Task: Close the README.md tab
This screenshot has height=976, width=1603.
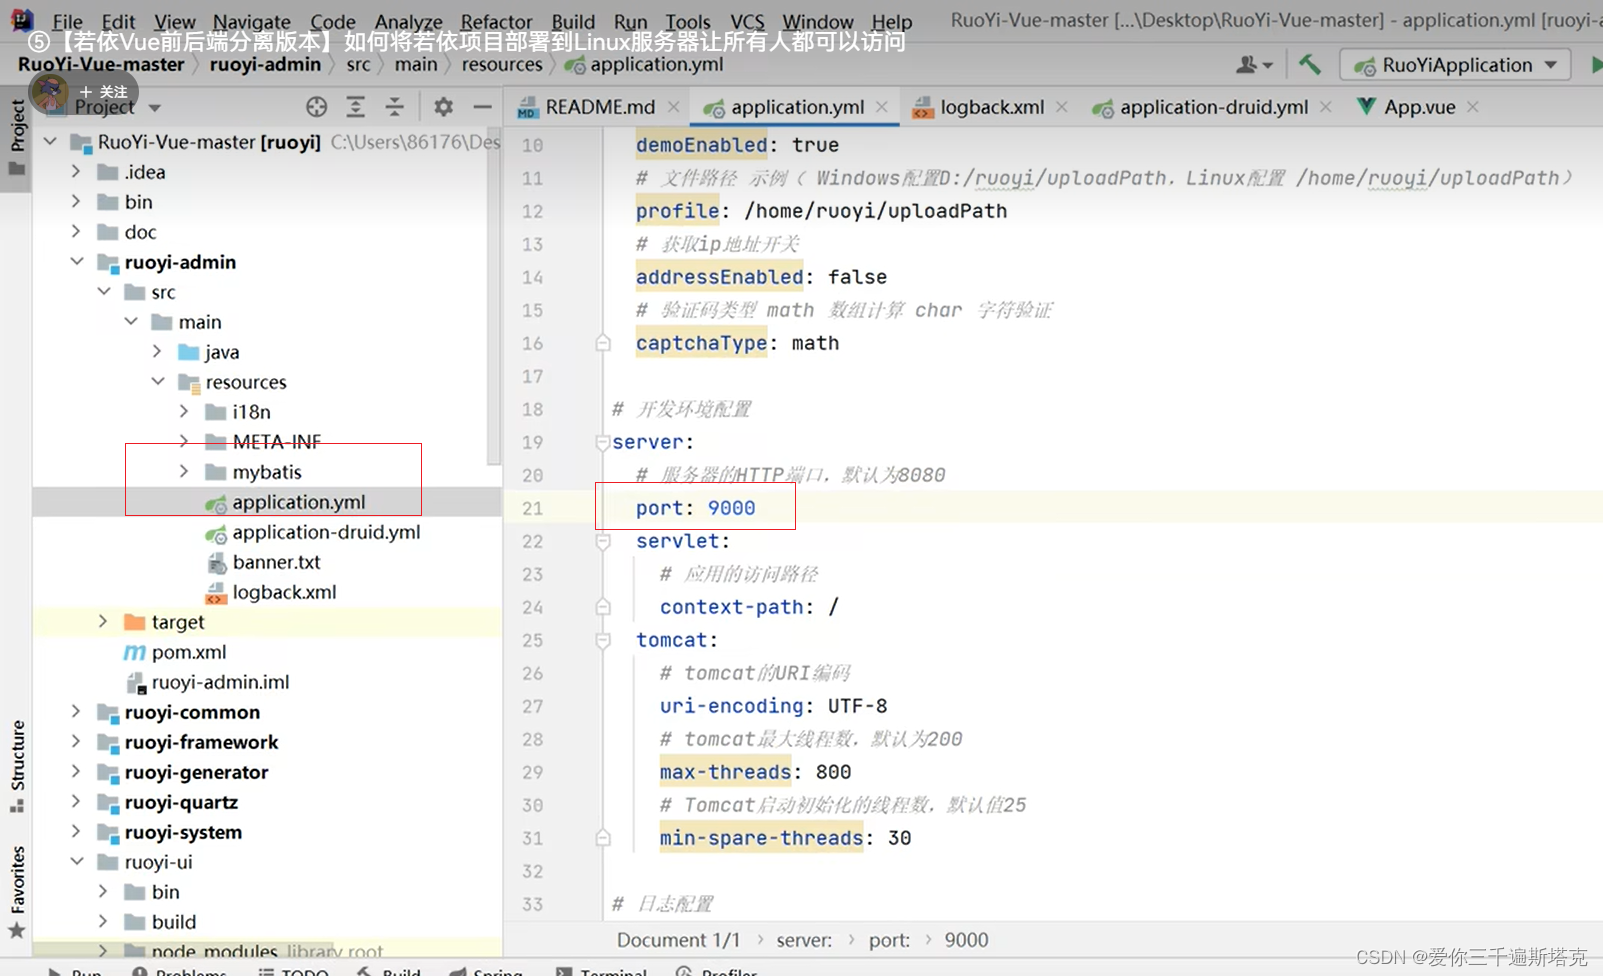Action: (x=674, y=107)
